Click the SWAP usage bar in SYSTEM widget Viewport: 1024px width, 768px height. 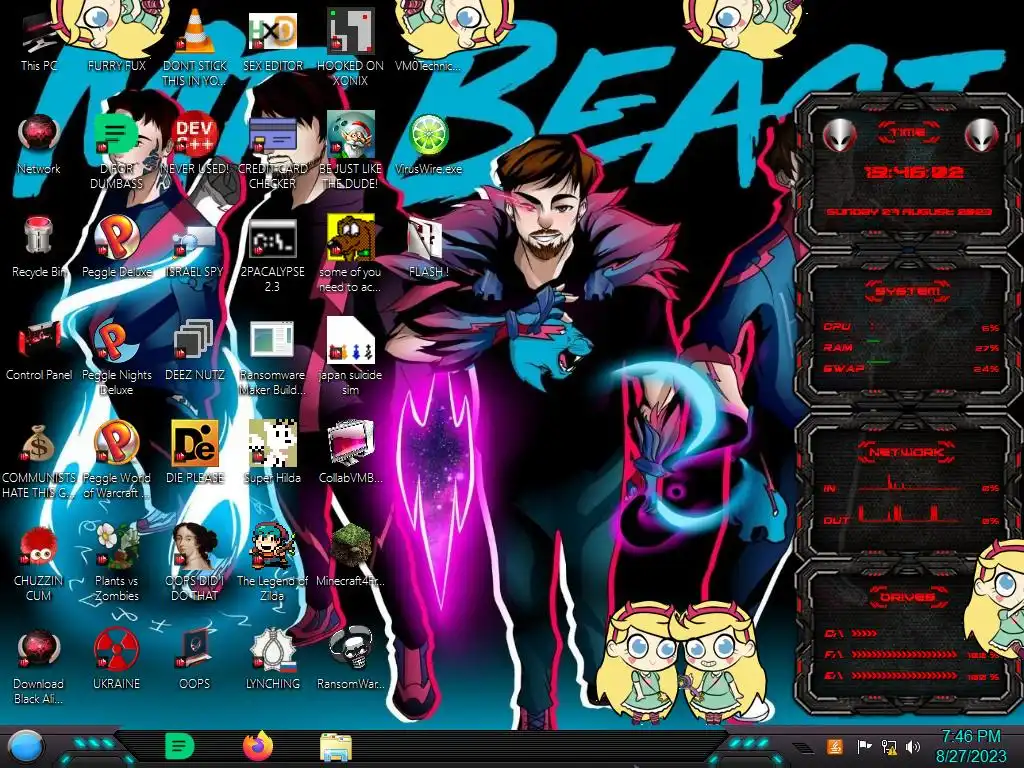point(911,368)
